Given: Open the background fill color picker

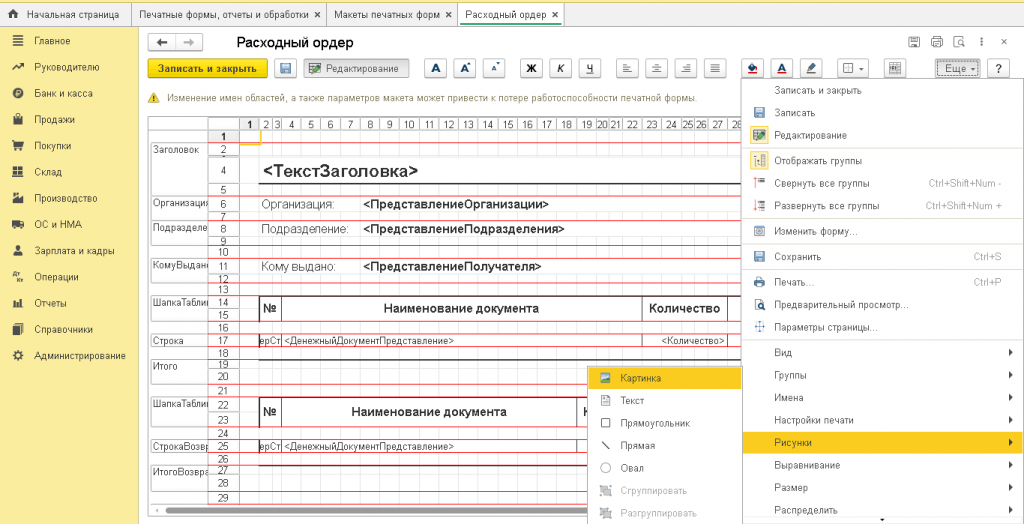Looking at the screenshot, I should pos(755,69).
